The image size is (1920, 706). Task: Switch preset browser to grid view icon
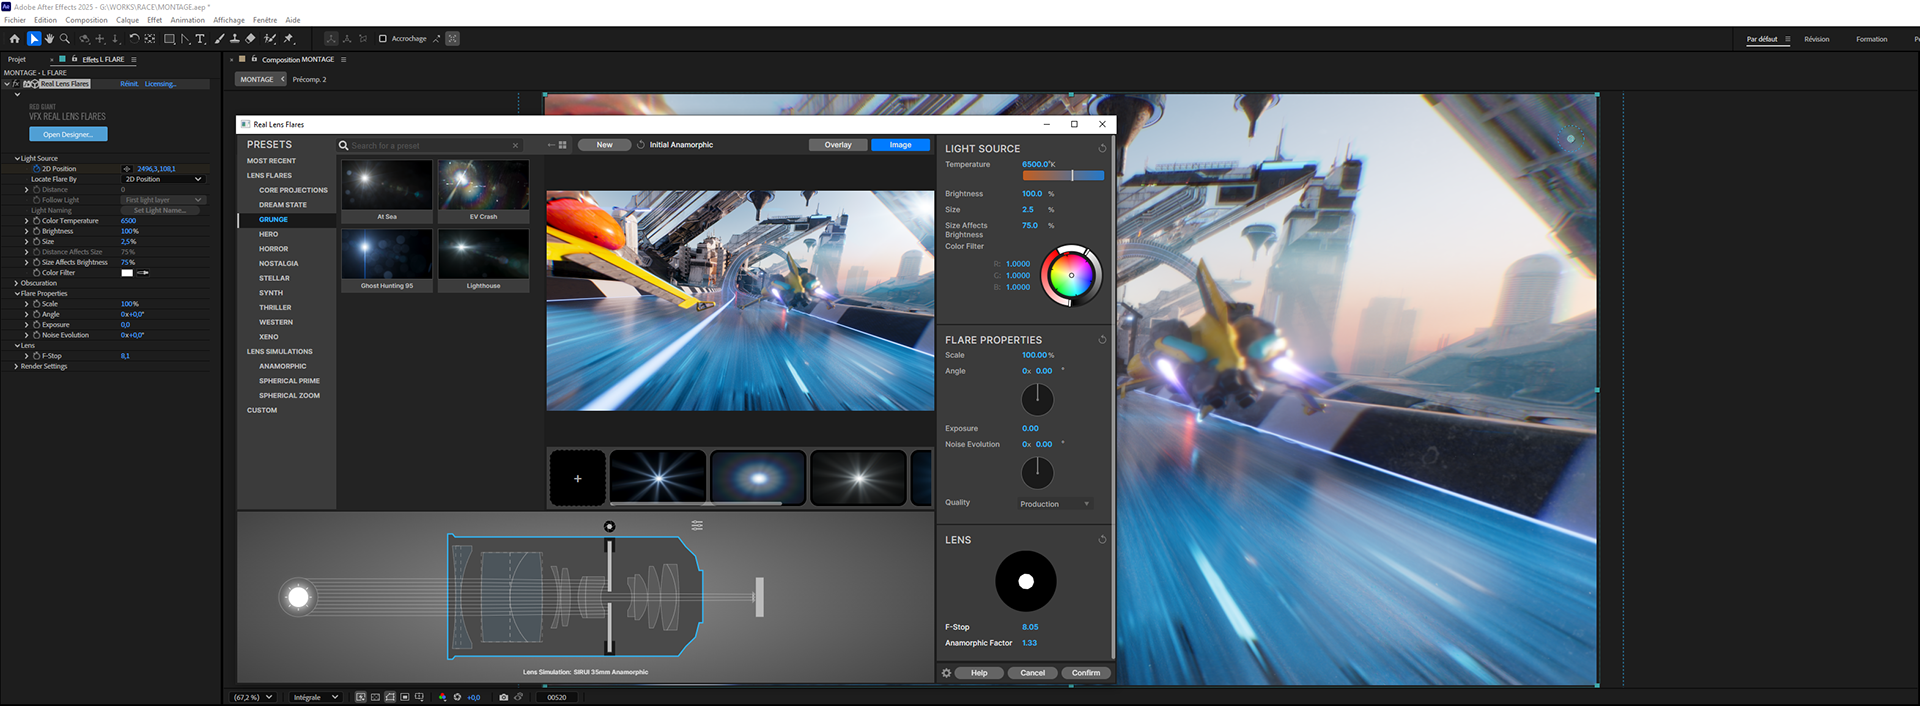[x=563, y=145]
